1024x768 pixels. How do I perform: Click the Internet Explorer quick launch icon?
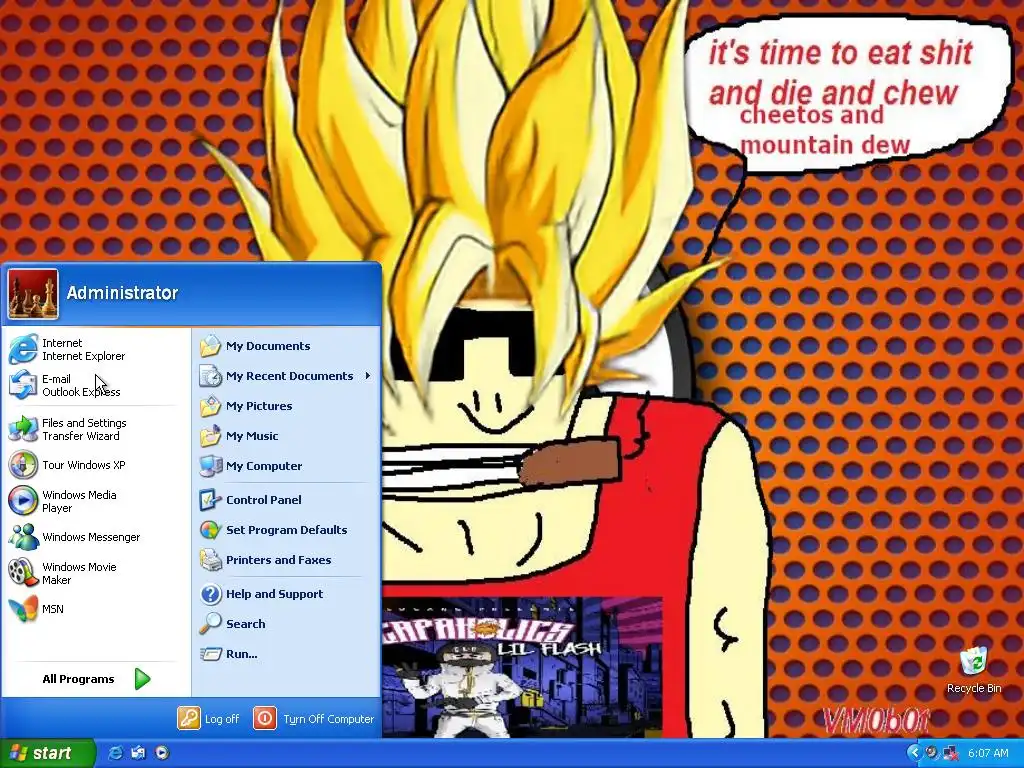115,753
